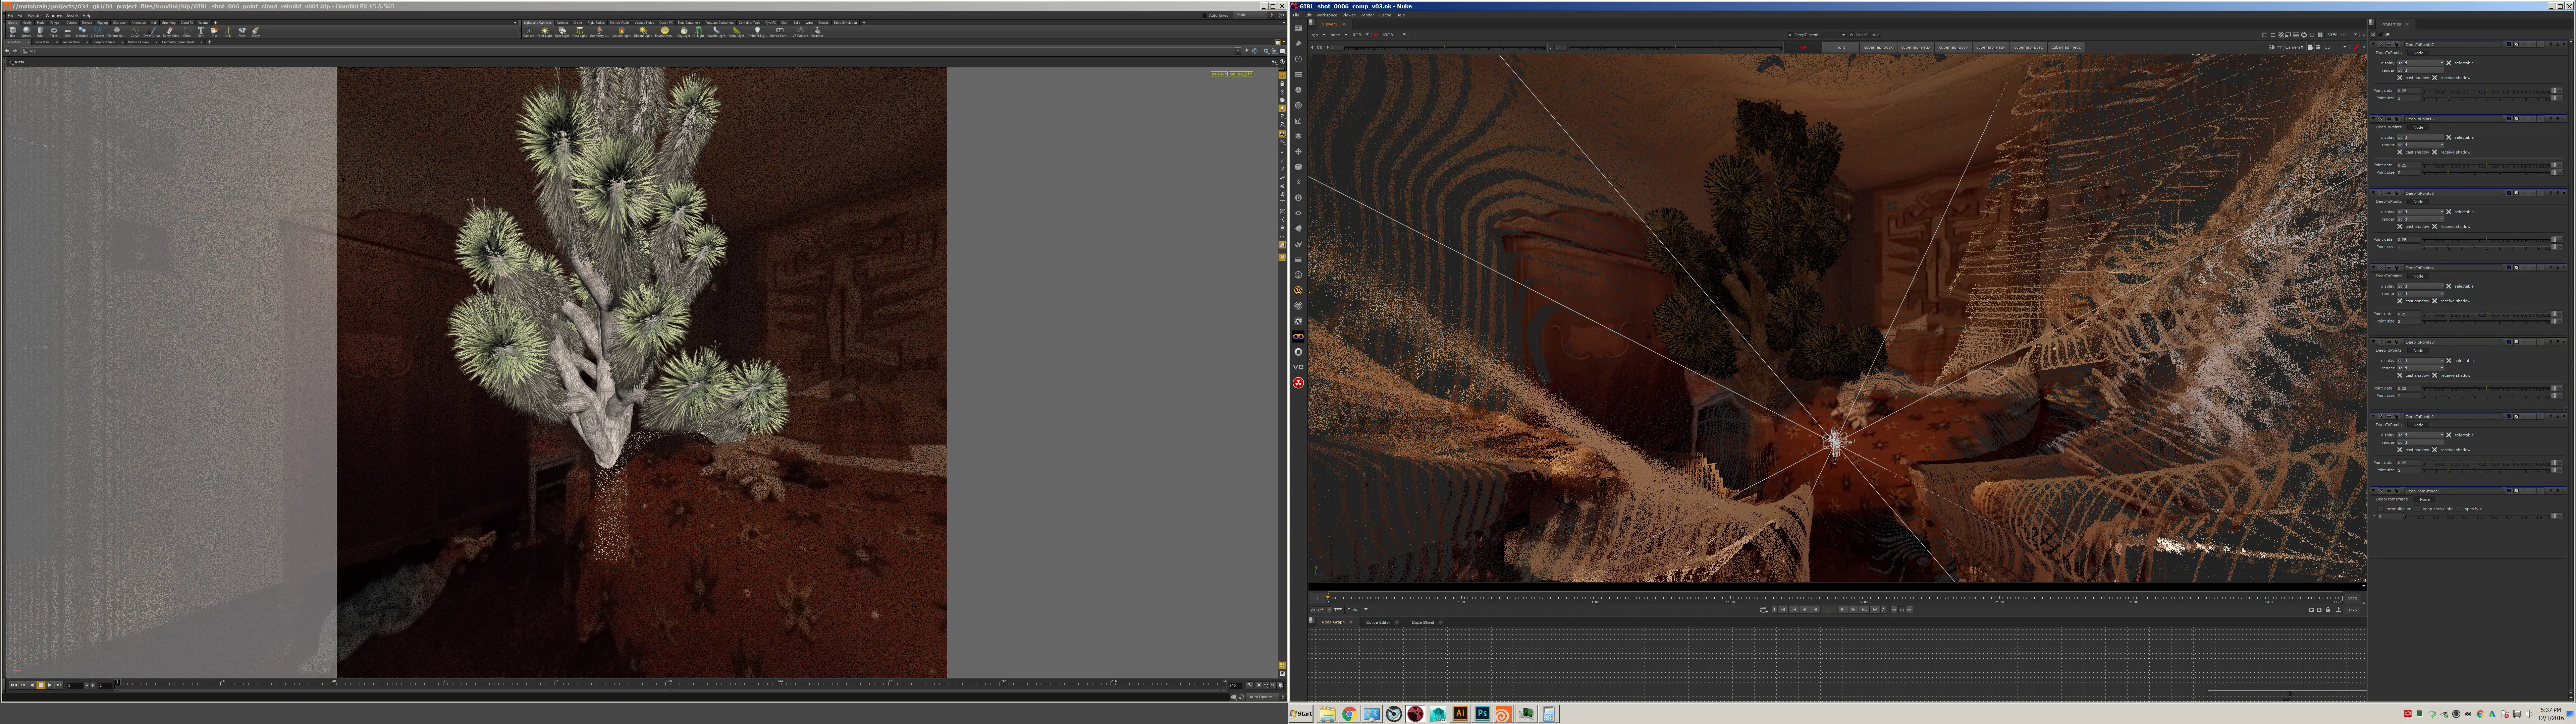This screenshot has width=2576, height=724.
Task: Open Houdini's Windows menu
Action: pos(54,16)
